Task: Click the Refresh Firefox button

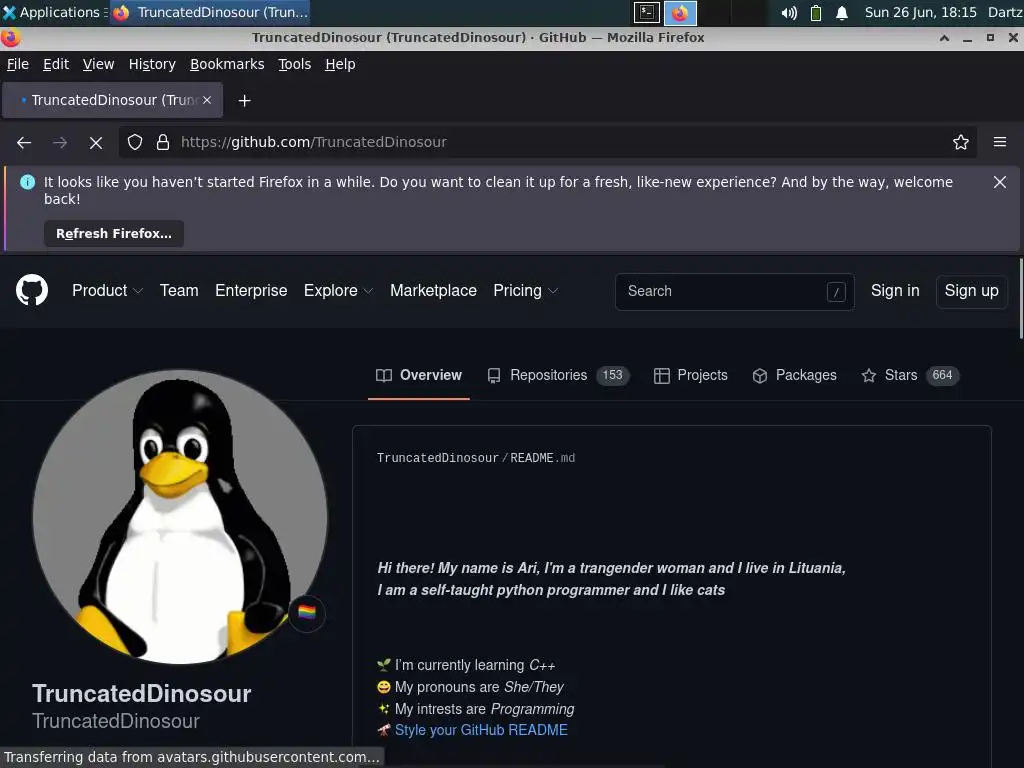Action: pos(114,233)
